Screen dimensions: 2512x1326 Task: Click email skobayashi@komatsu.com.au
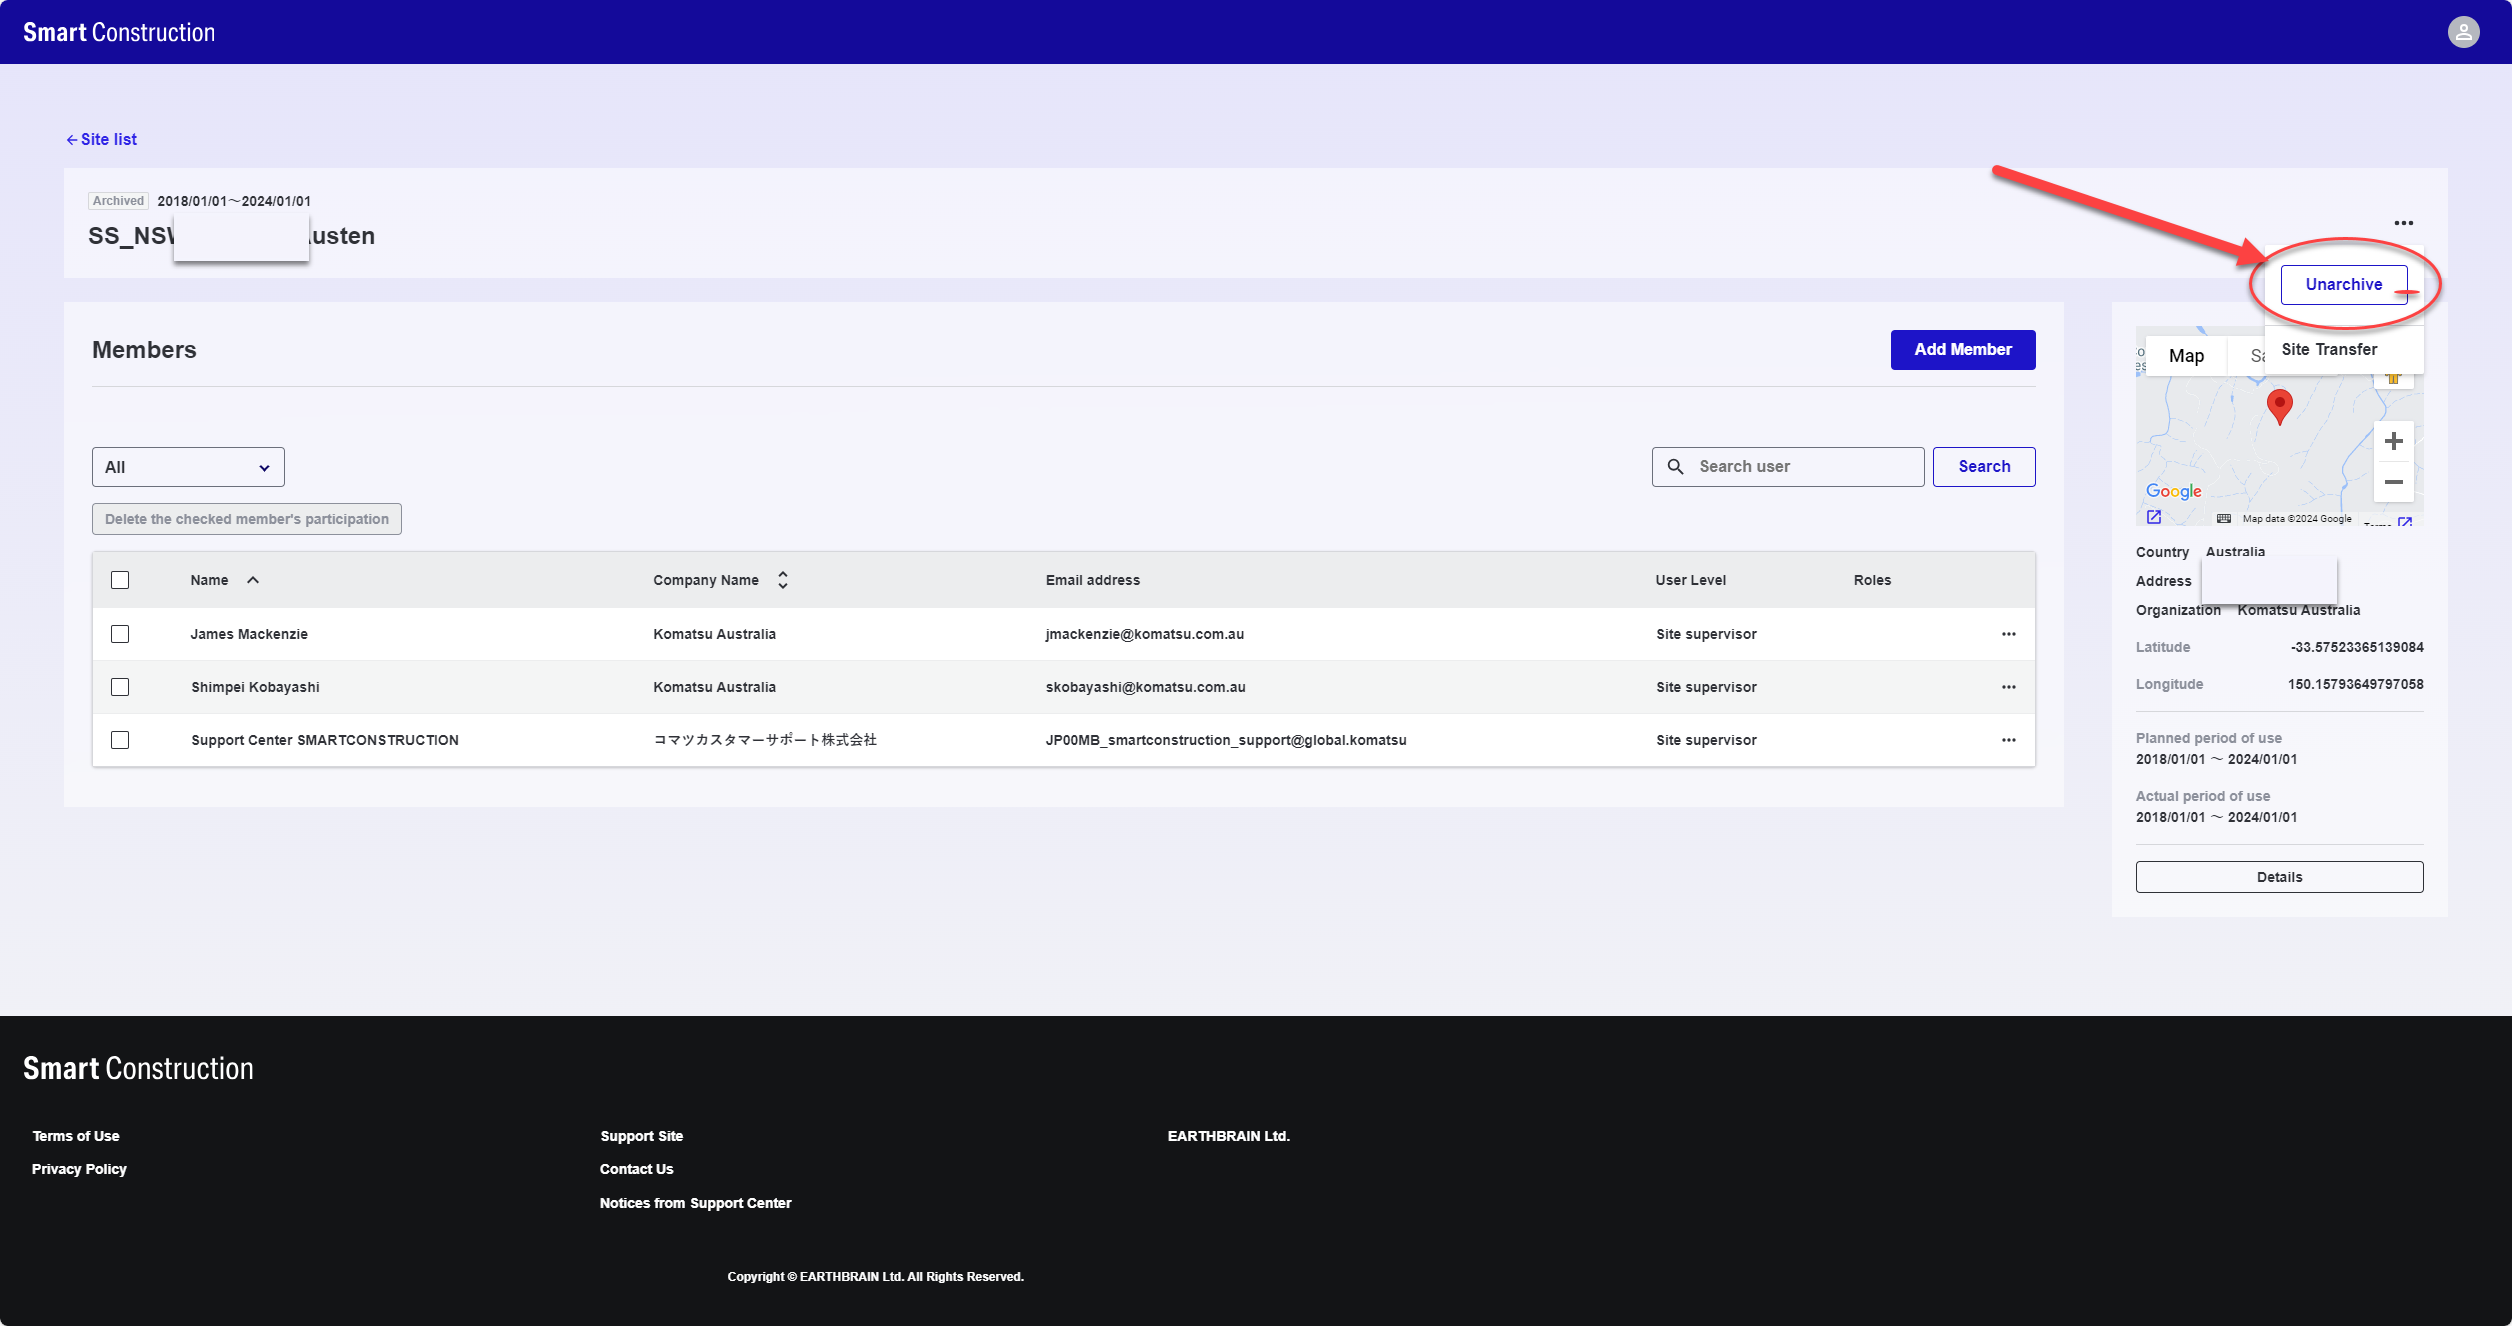(1145, 687)
